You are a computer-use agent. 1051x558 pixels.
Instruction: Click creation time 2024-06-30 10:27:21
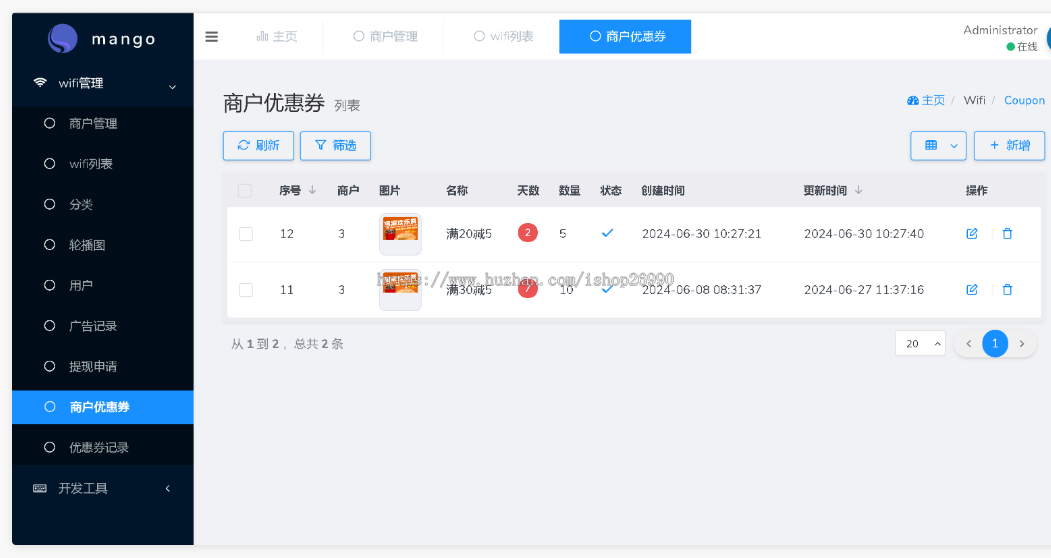pos(701,233)
